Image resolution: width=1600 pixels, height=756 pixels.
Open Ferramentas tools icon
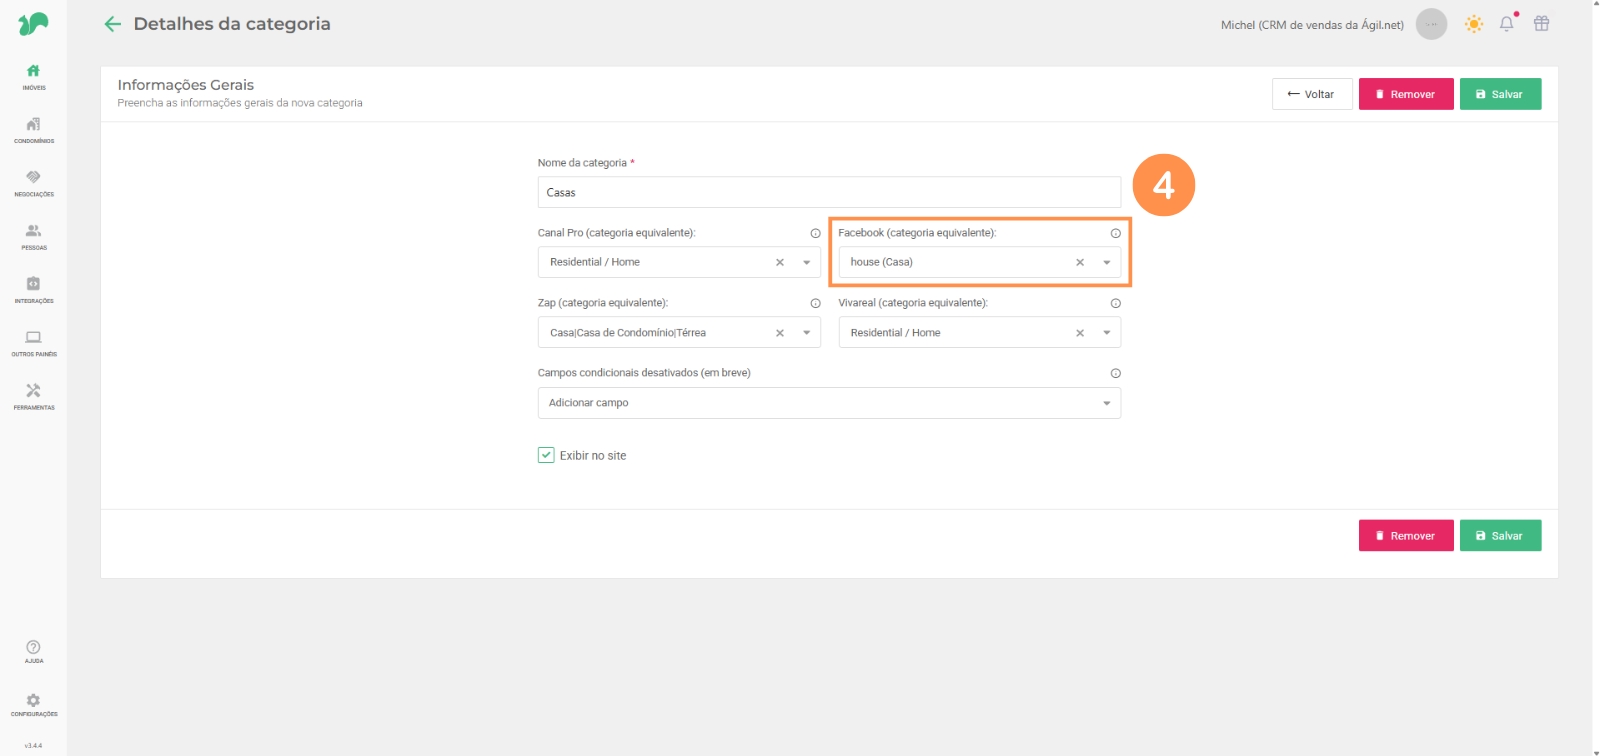point(33,396)
